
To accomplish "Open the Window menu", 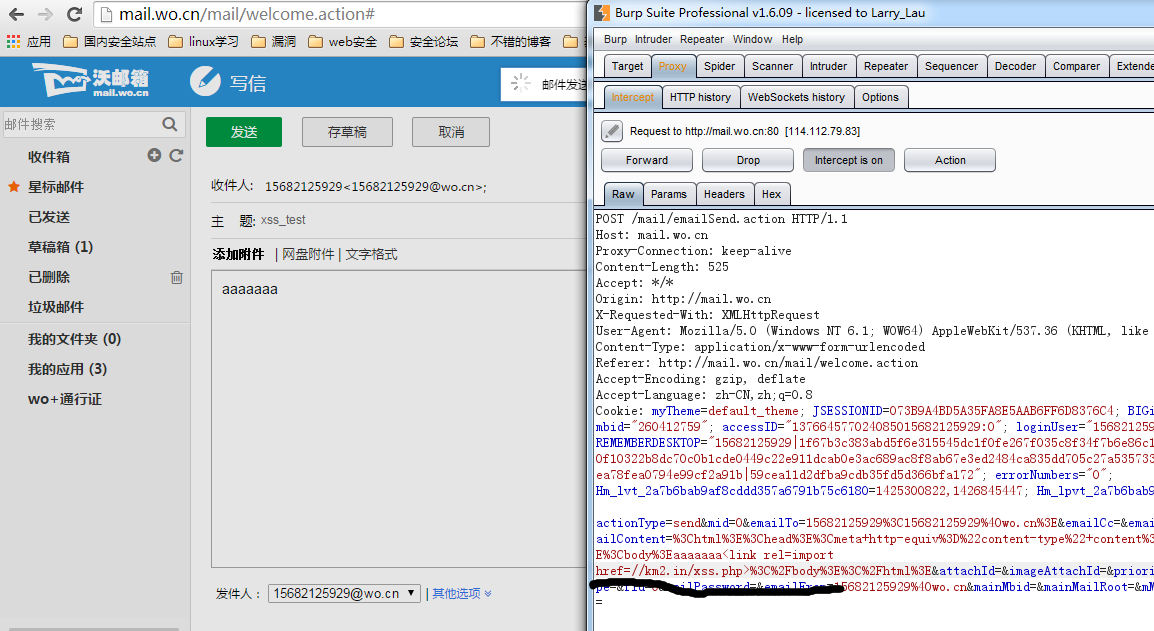I will [x=752, y=39].
